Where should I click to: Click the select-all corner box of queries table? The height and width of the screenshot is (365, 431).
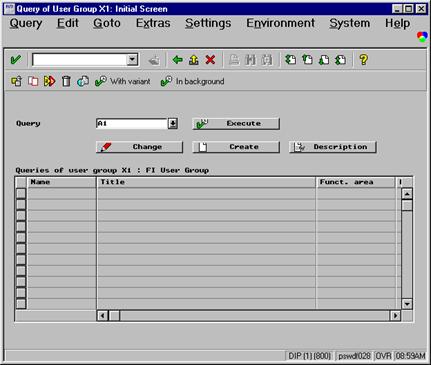(x=21, y=182)
